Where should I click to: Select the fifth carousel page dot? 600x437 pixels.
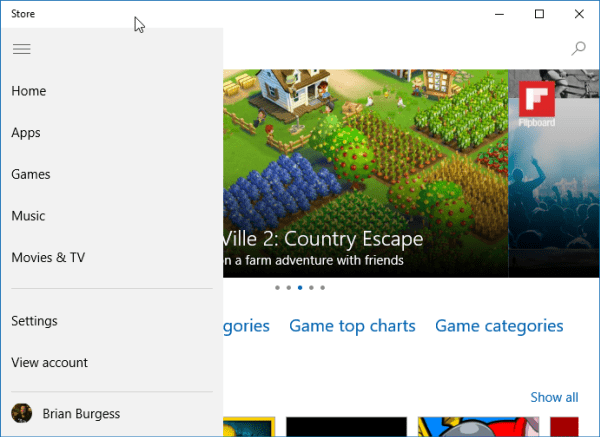(x=323, y=287)
